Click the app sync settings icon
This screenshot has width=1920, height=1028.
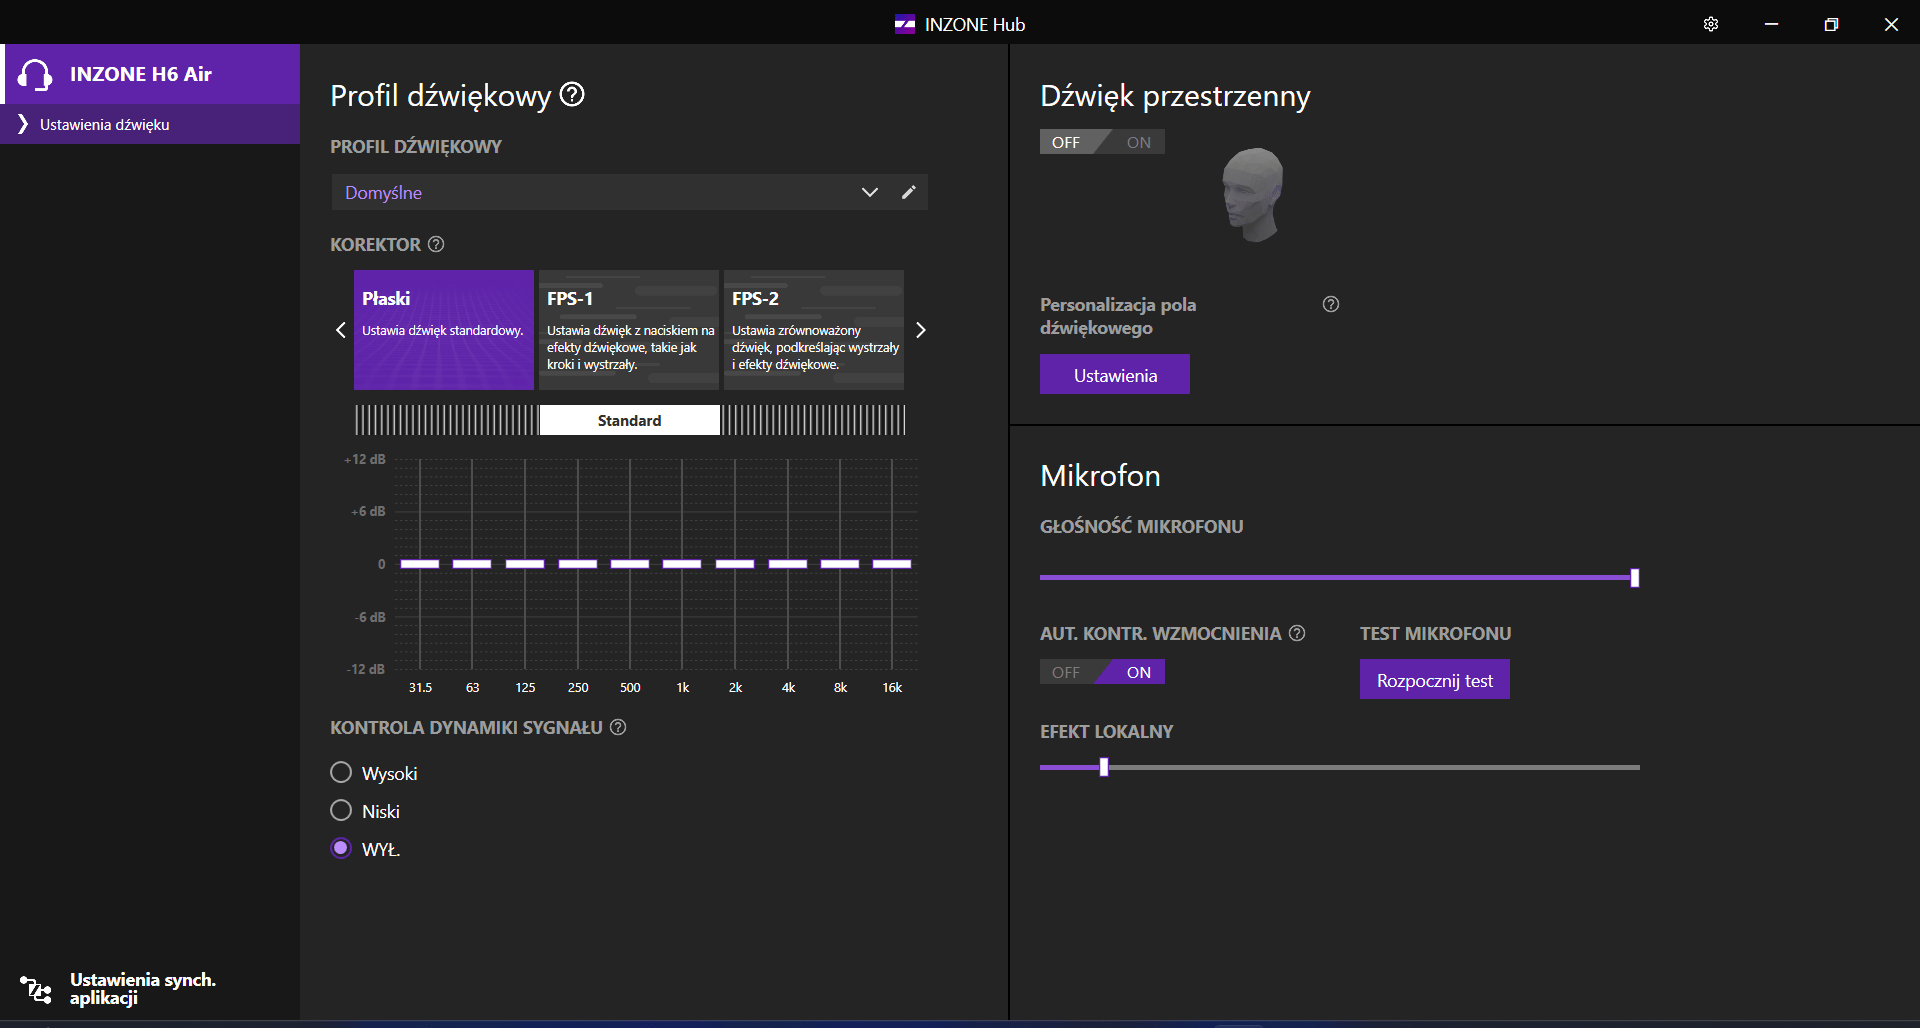pyautogui.click(x=36, y=989)
